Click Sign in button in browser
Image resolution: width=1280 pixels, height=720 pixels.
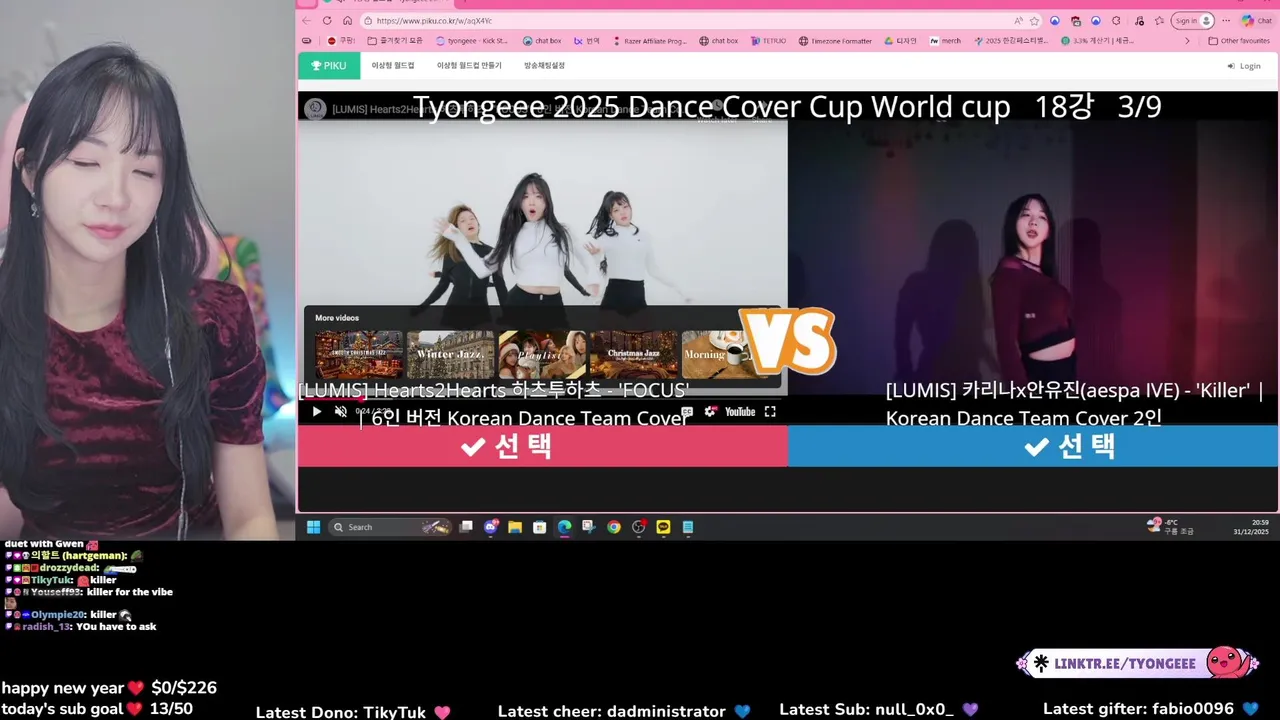[1193, 20]
